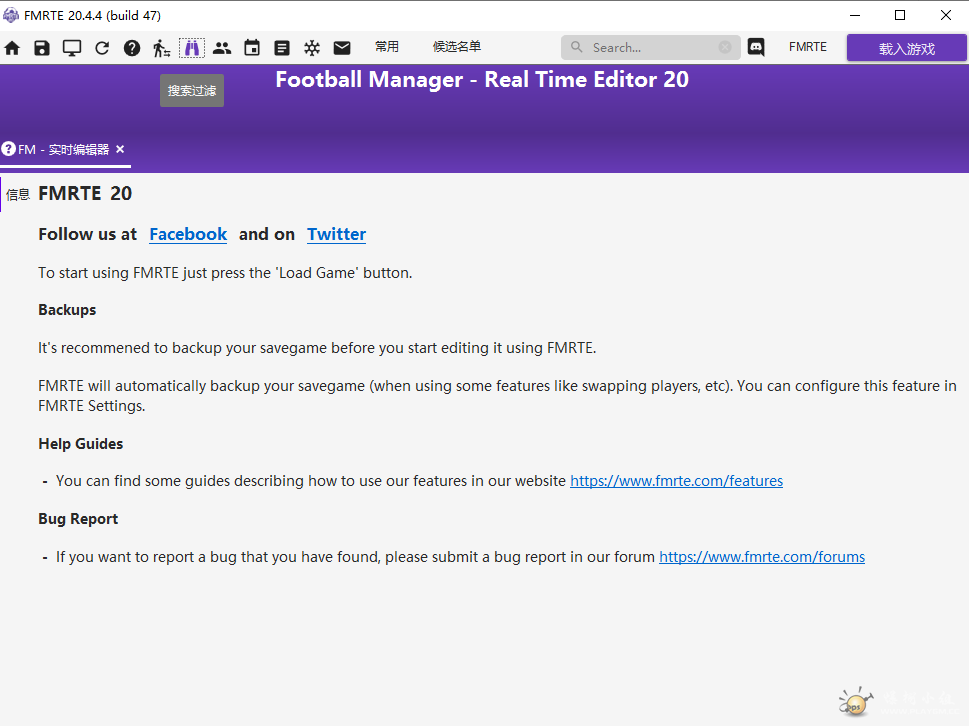Click the Reload refresh arrow icon
The height and width of the screenshot is (726, 969).
[x=102, y=48]
